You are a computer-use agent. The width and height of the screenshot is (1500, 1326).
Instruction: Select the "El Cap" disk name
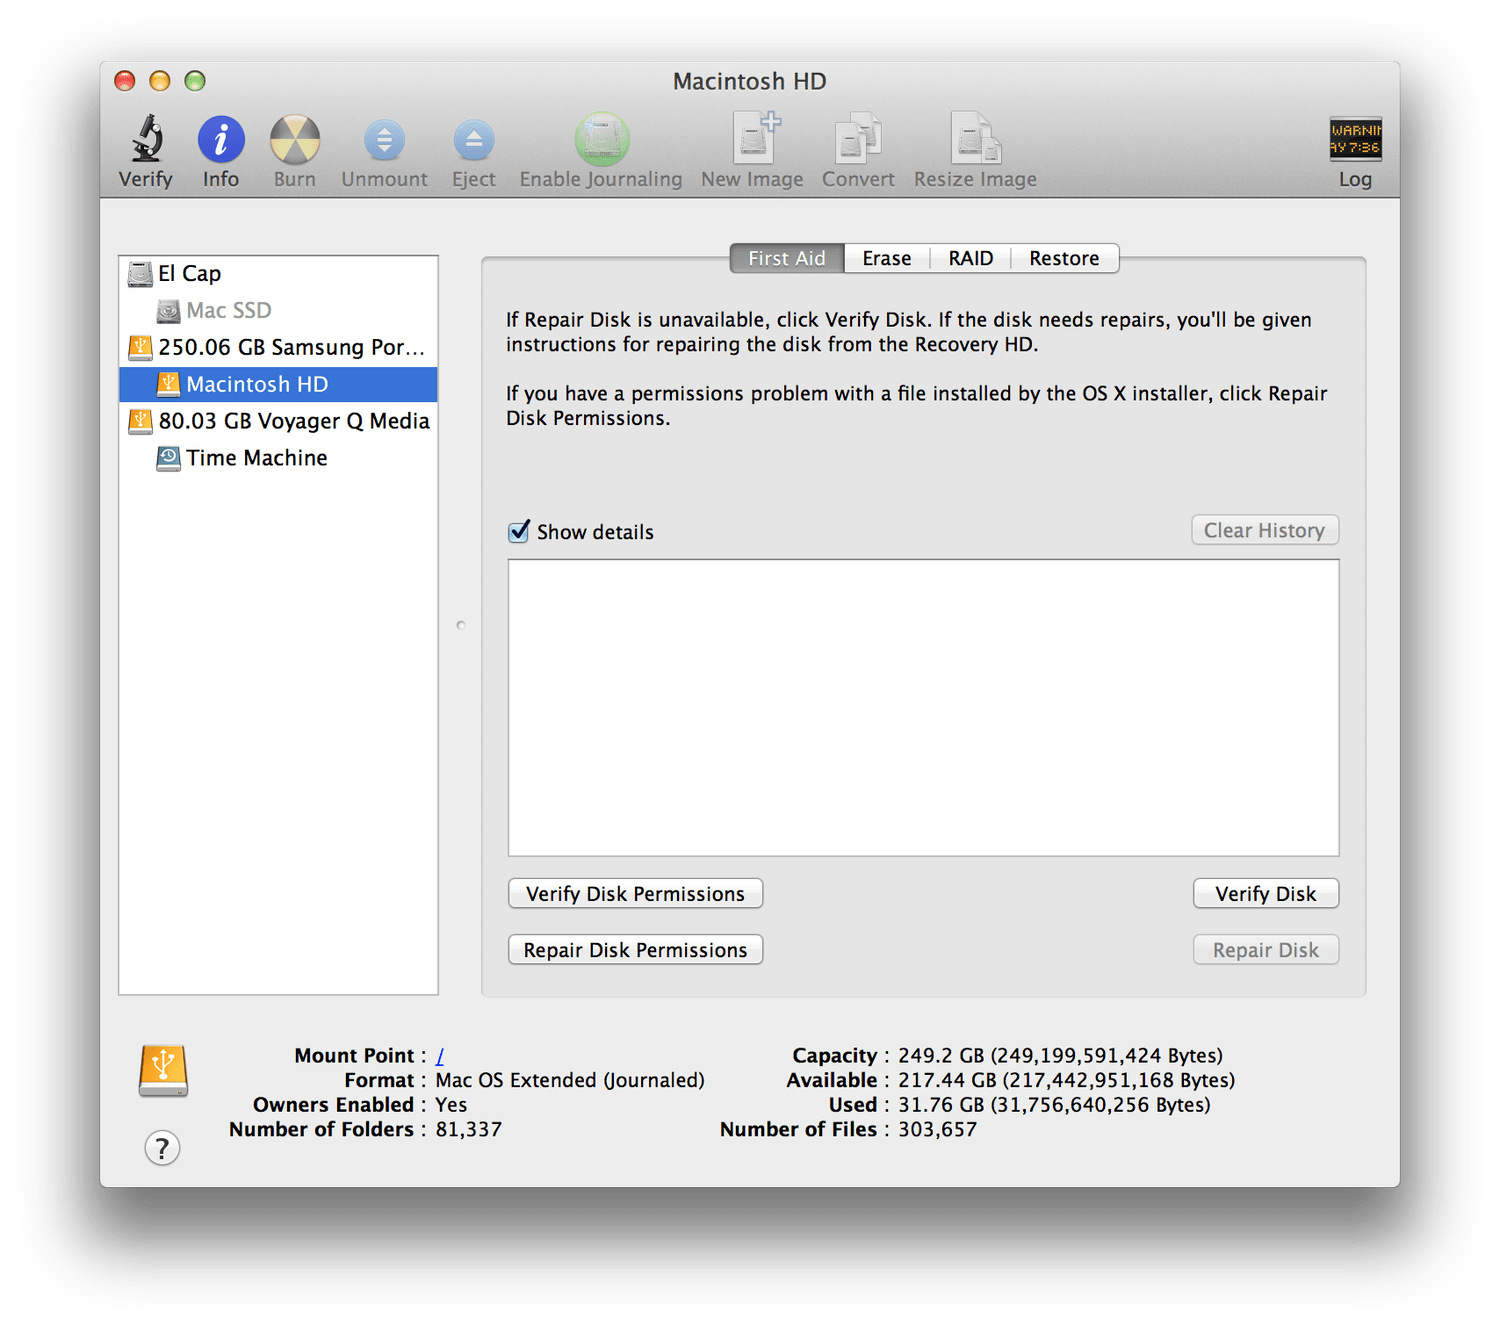tap(190, 274)
